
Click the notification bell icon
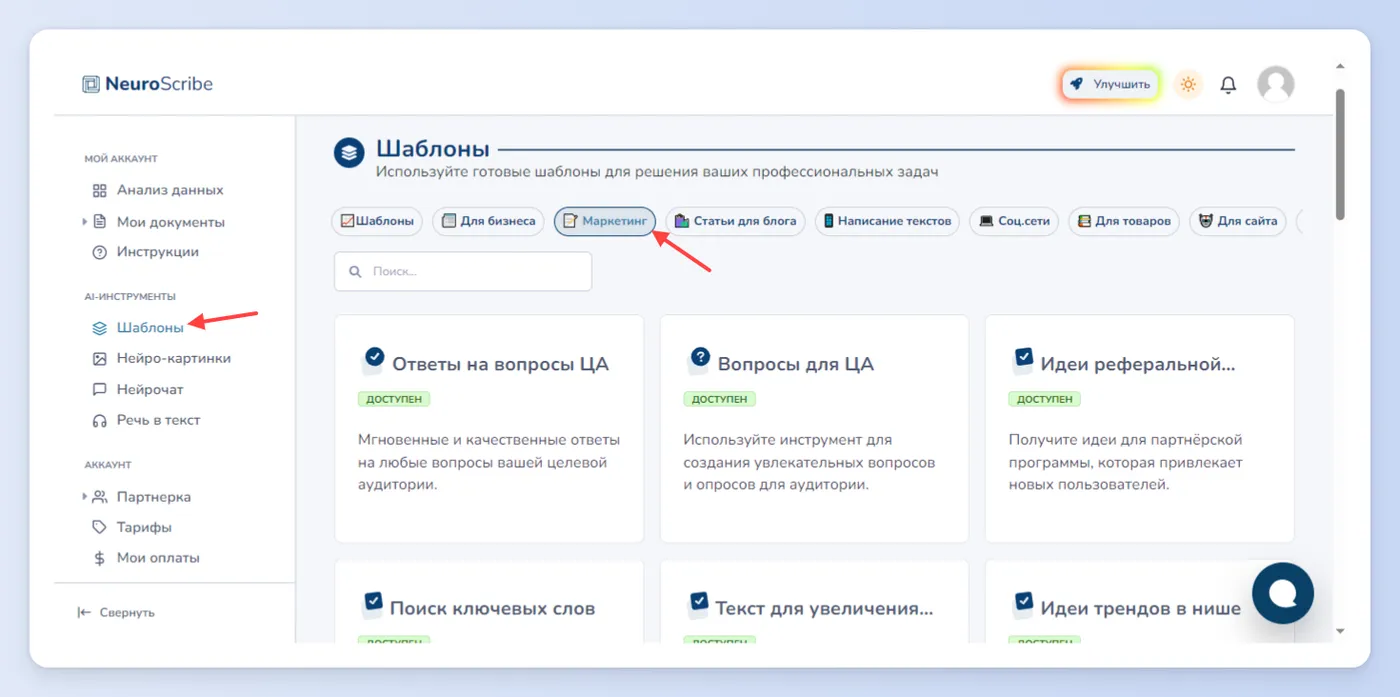coord(1228,85)
